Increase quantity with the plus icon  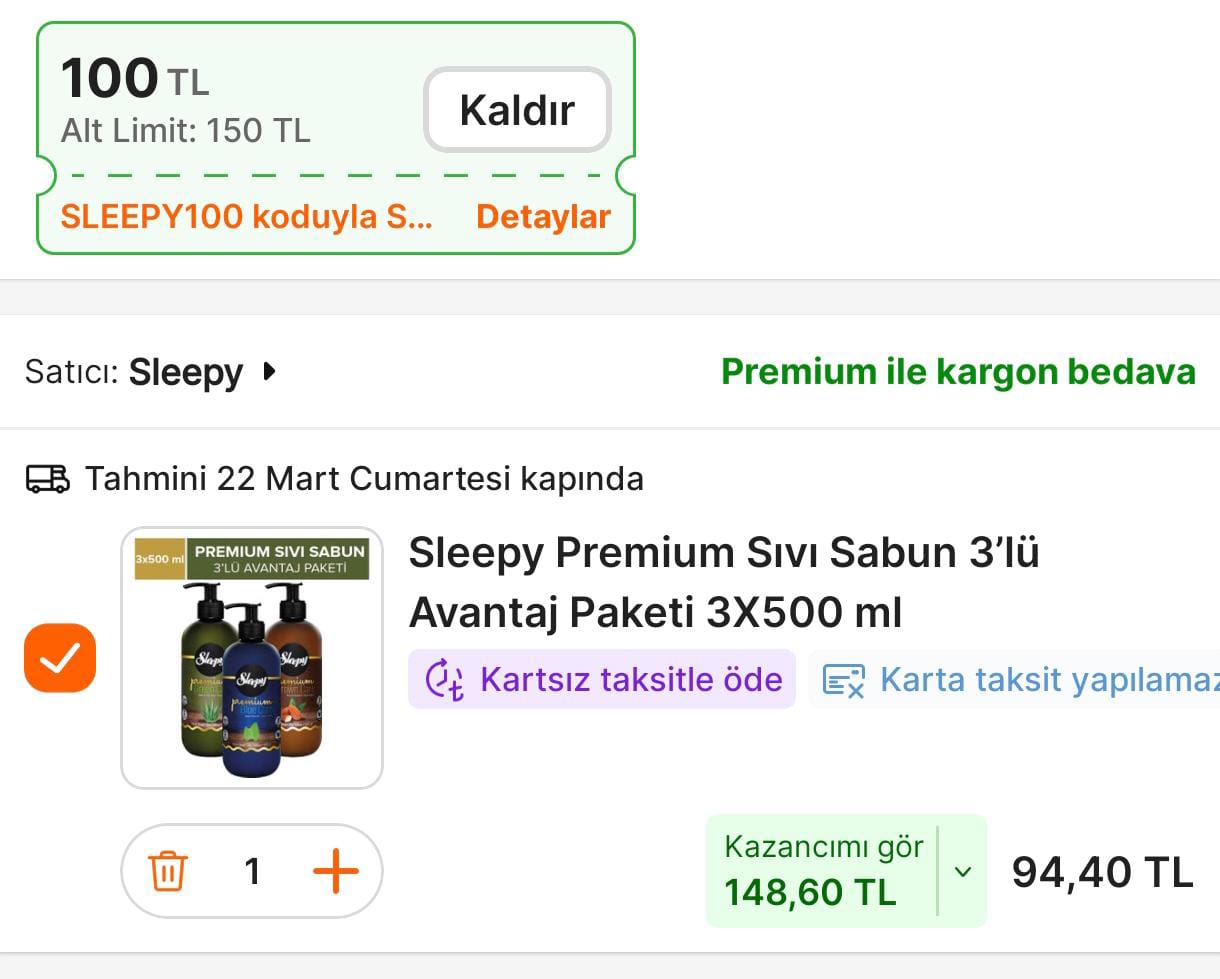pos(335,871)
